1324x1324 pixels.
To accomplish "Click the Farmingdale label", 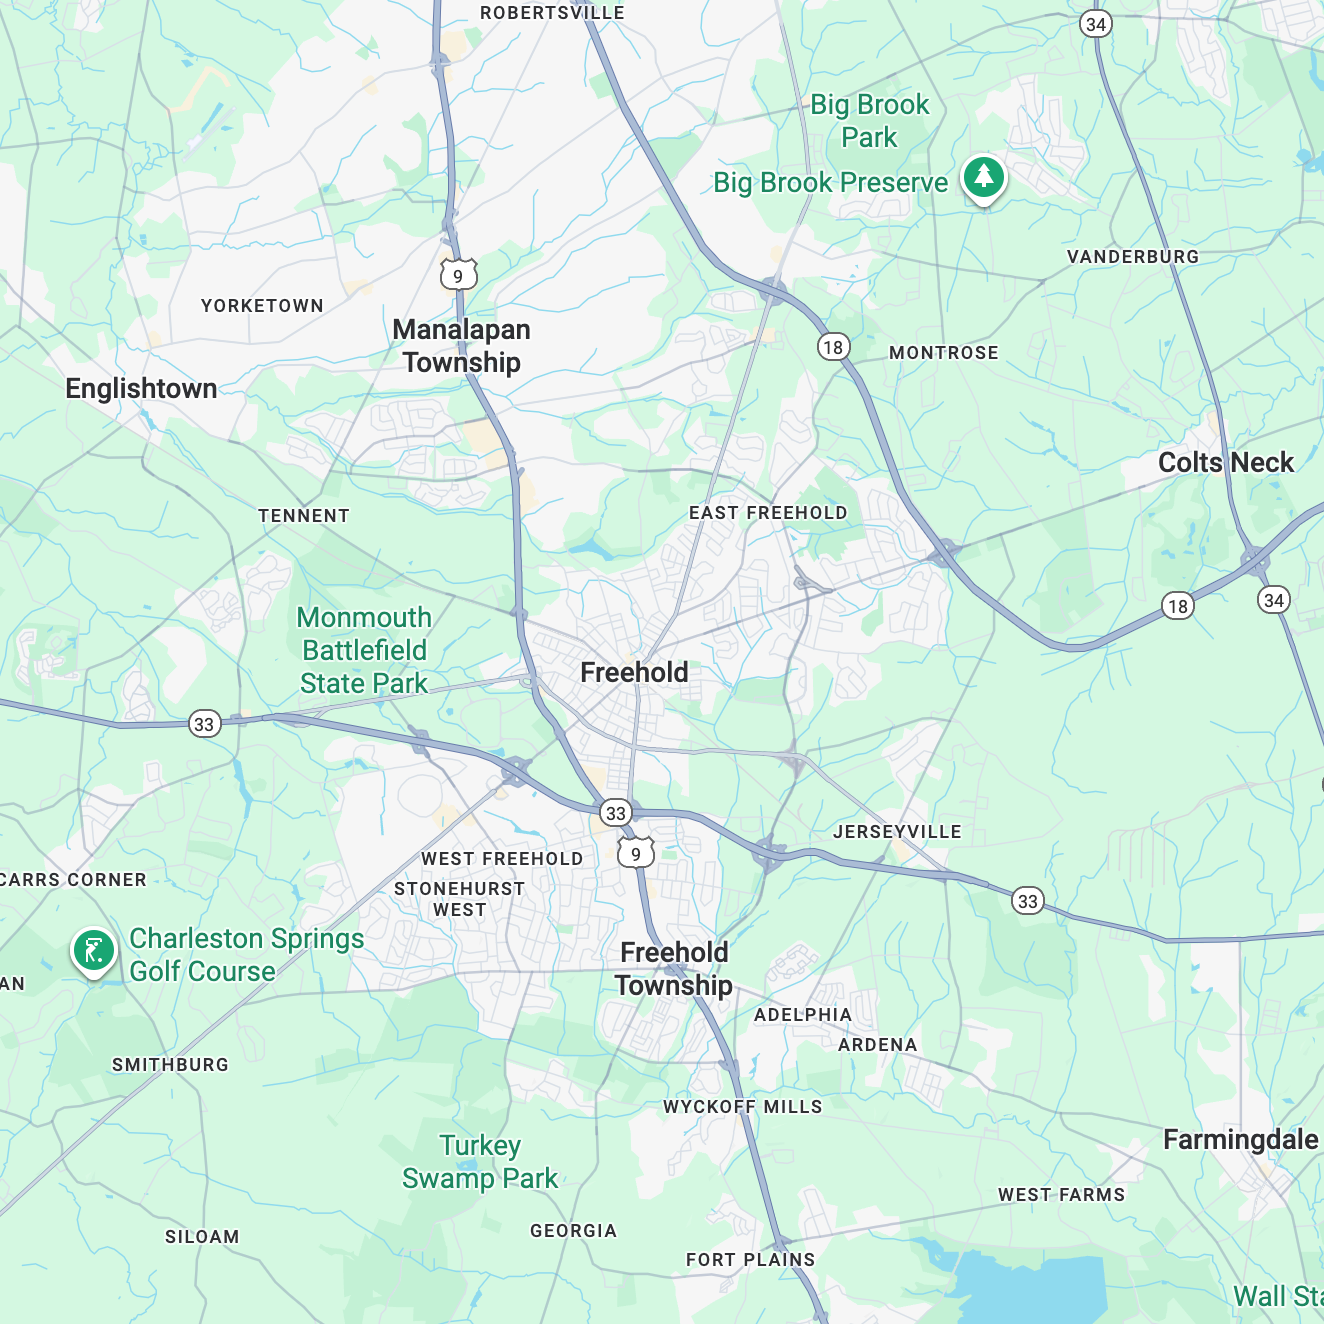I will [x=1241, y=1140].
